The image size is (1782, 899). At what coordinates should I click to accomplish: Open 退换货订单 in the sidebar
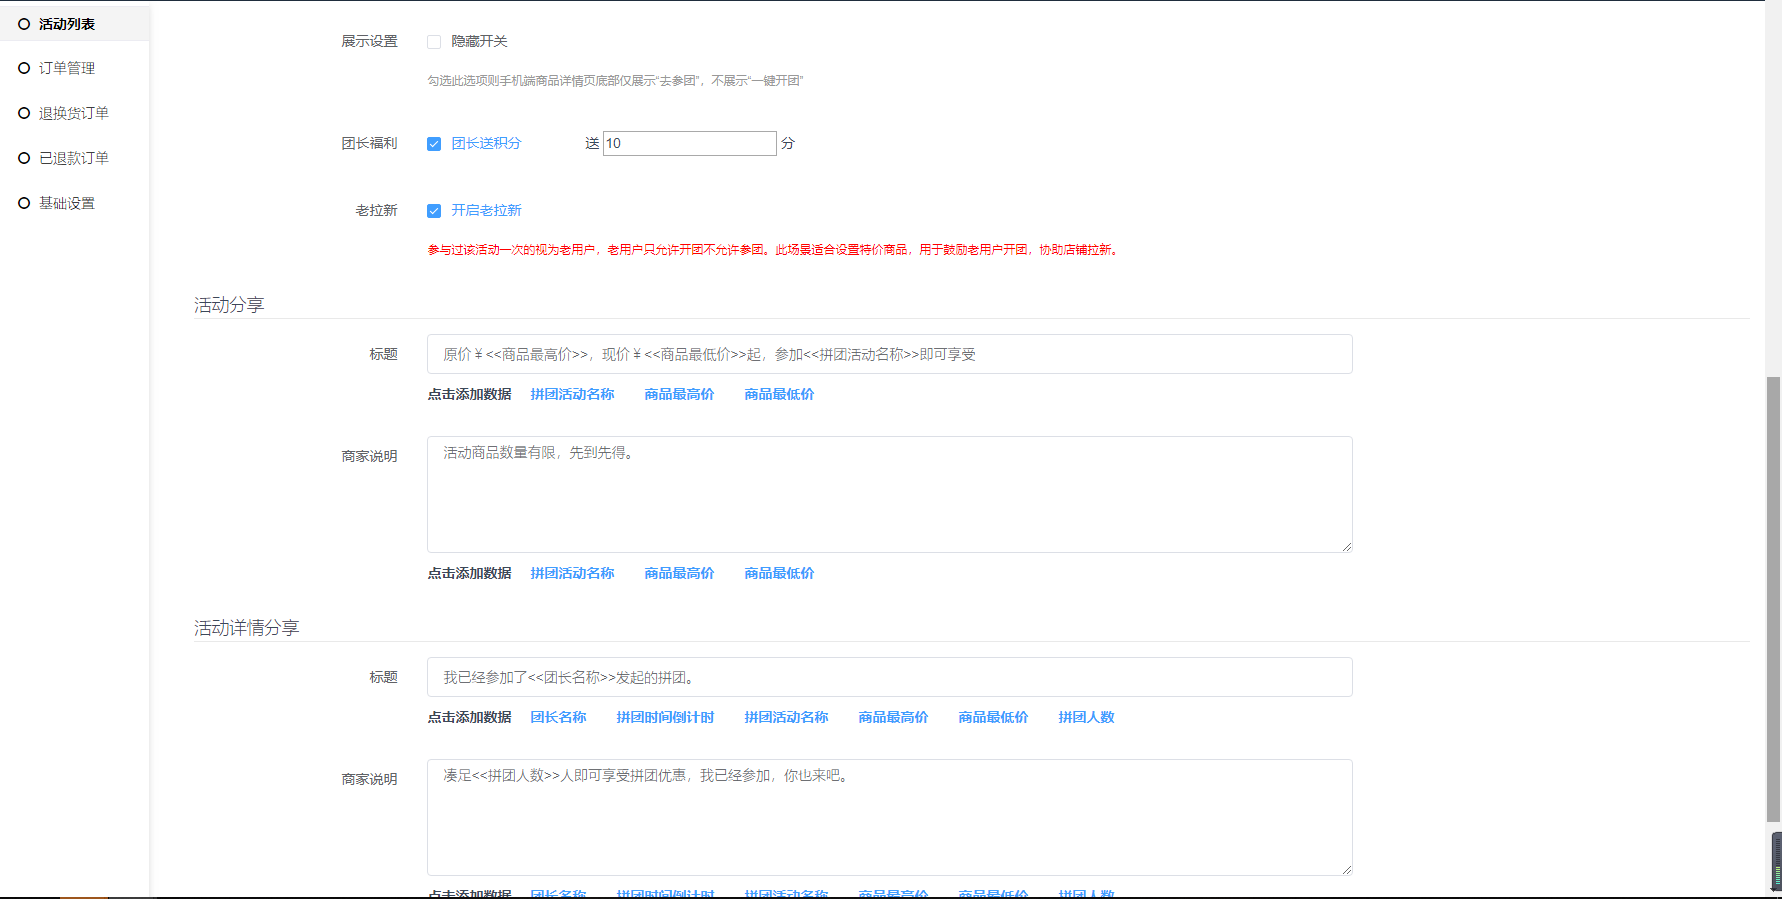(73, 113)
